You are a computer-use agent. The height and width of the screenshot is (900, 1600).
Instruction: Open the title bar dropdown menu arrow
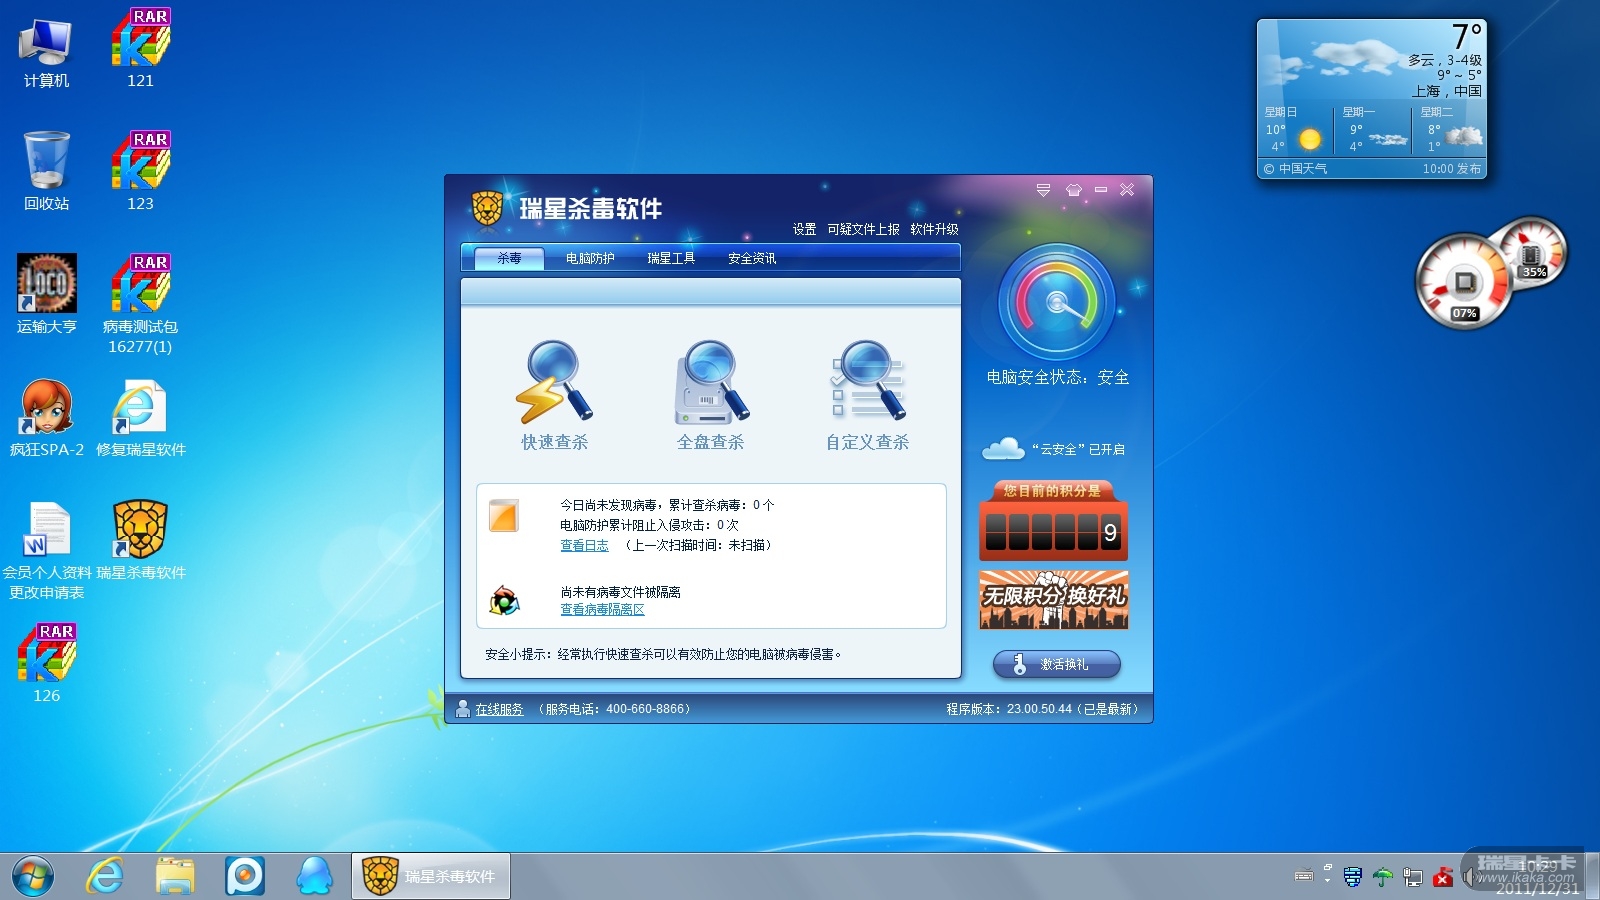pyautogui.click(x=1043, y=190)
